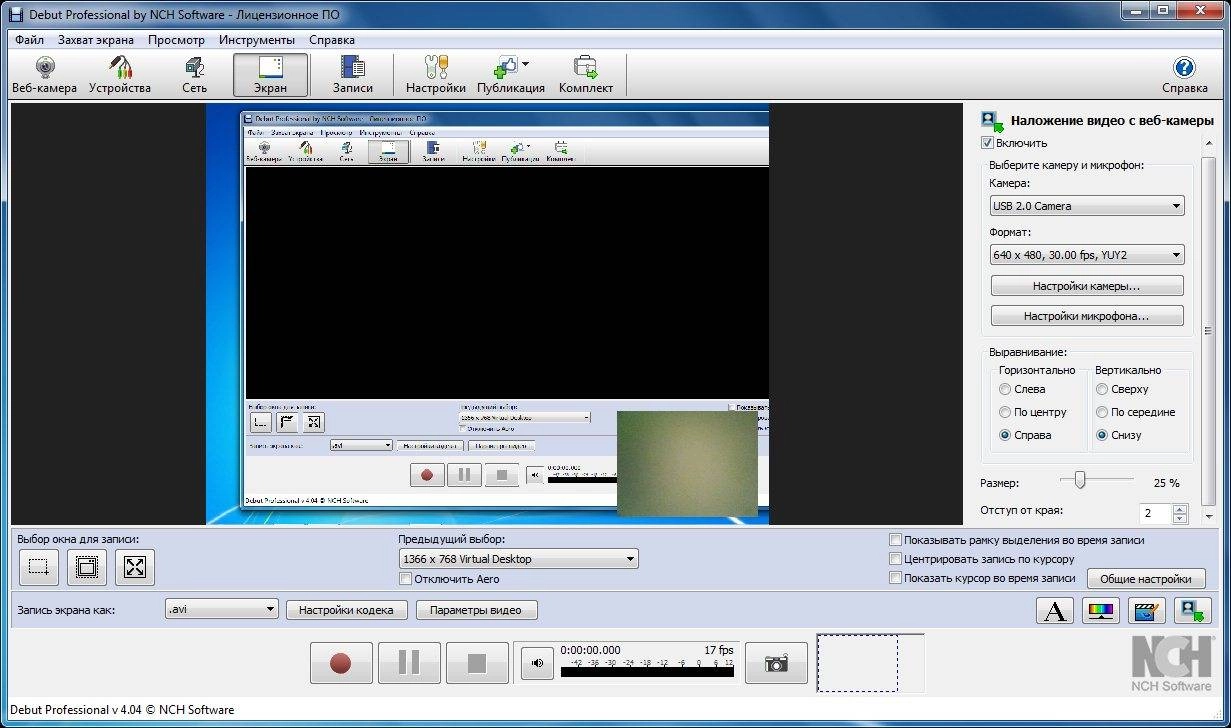The width and height of the screenshot is (1231, 728).
Task: Open the Формат dropdown 640 x 480
Action: click(1087, 255)
